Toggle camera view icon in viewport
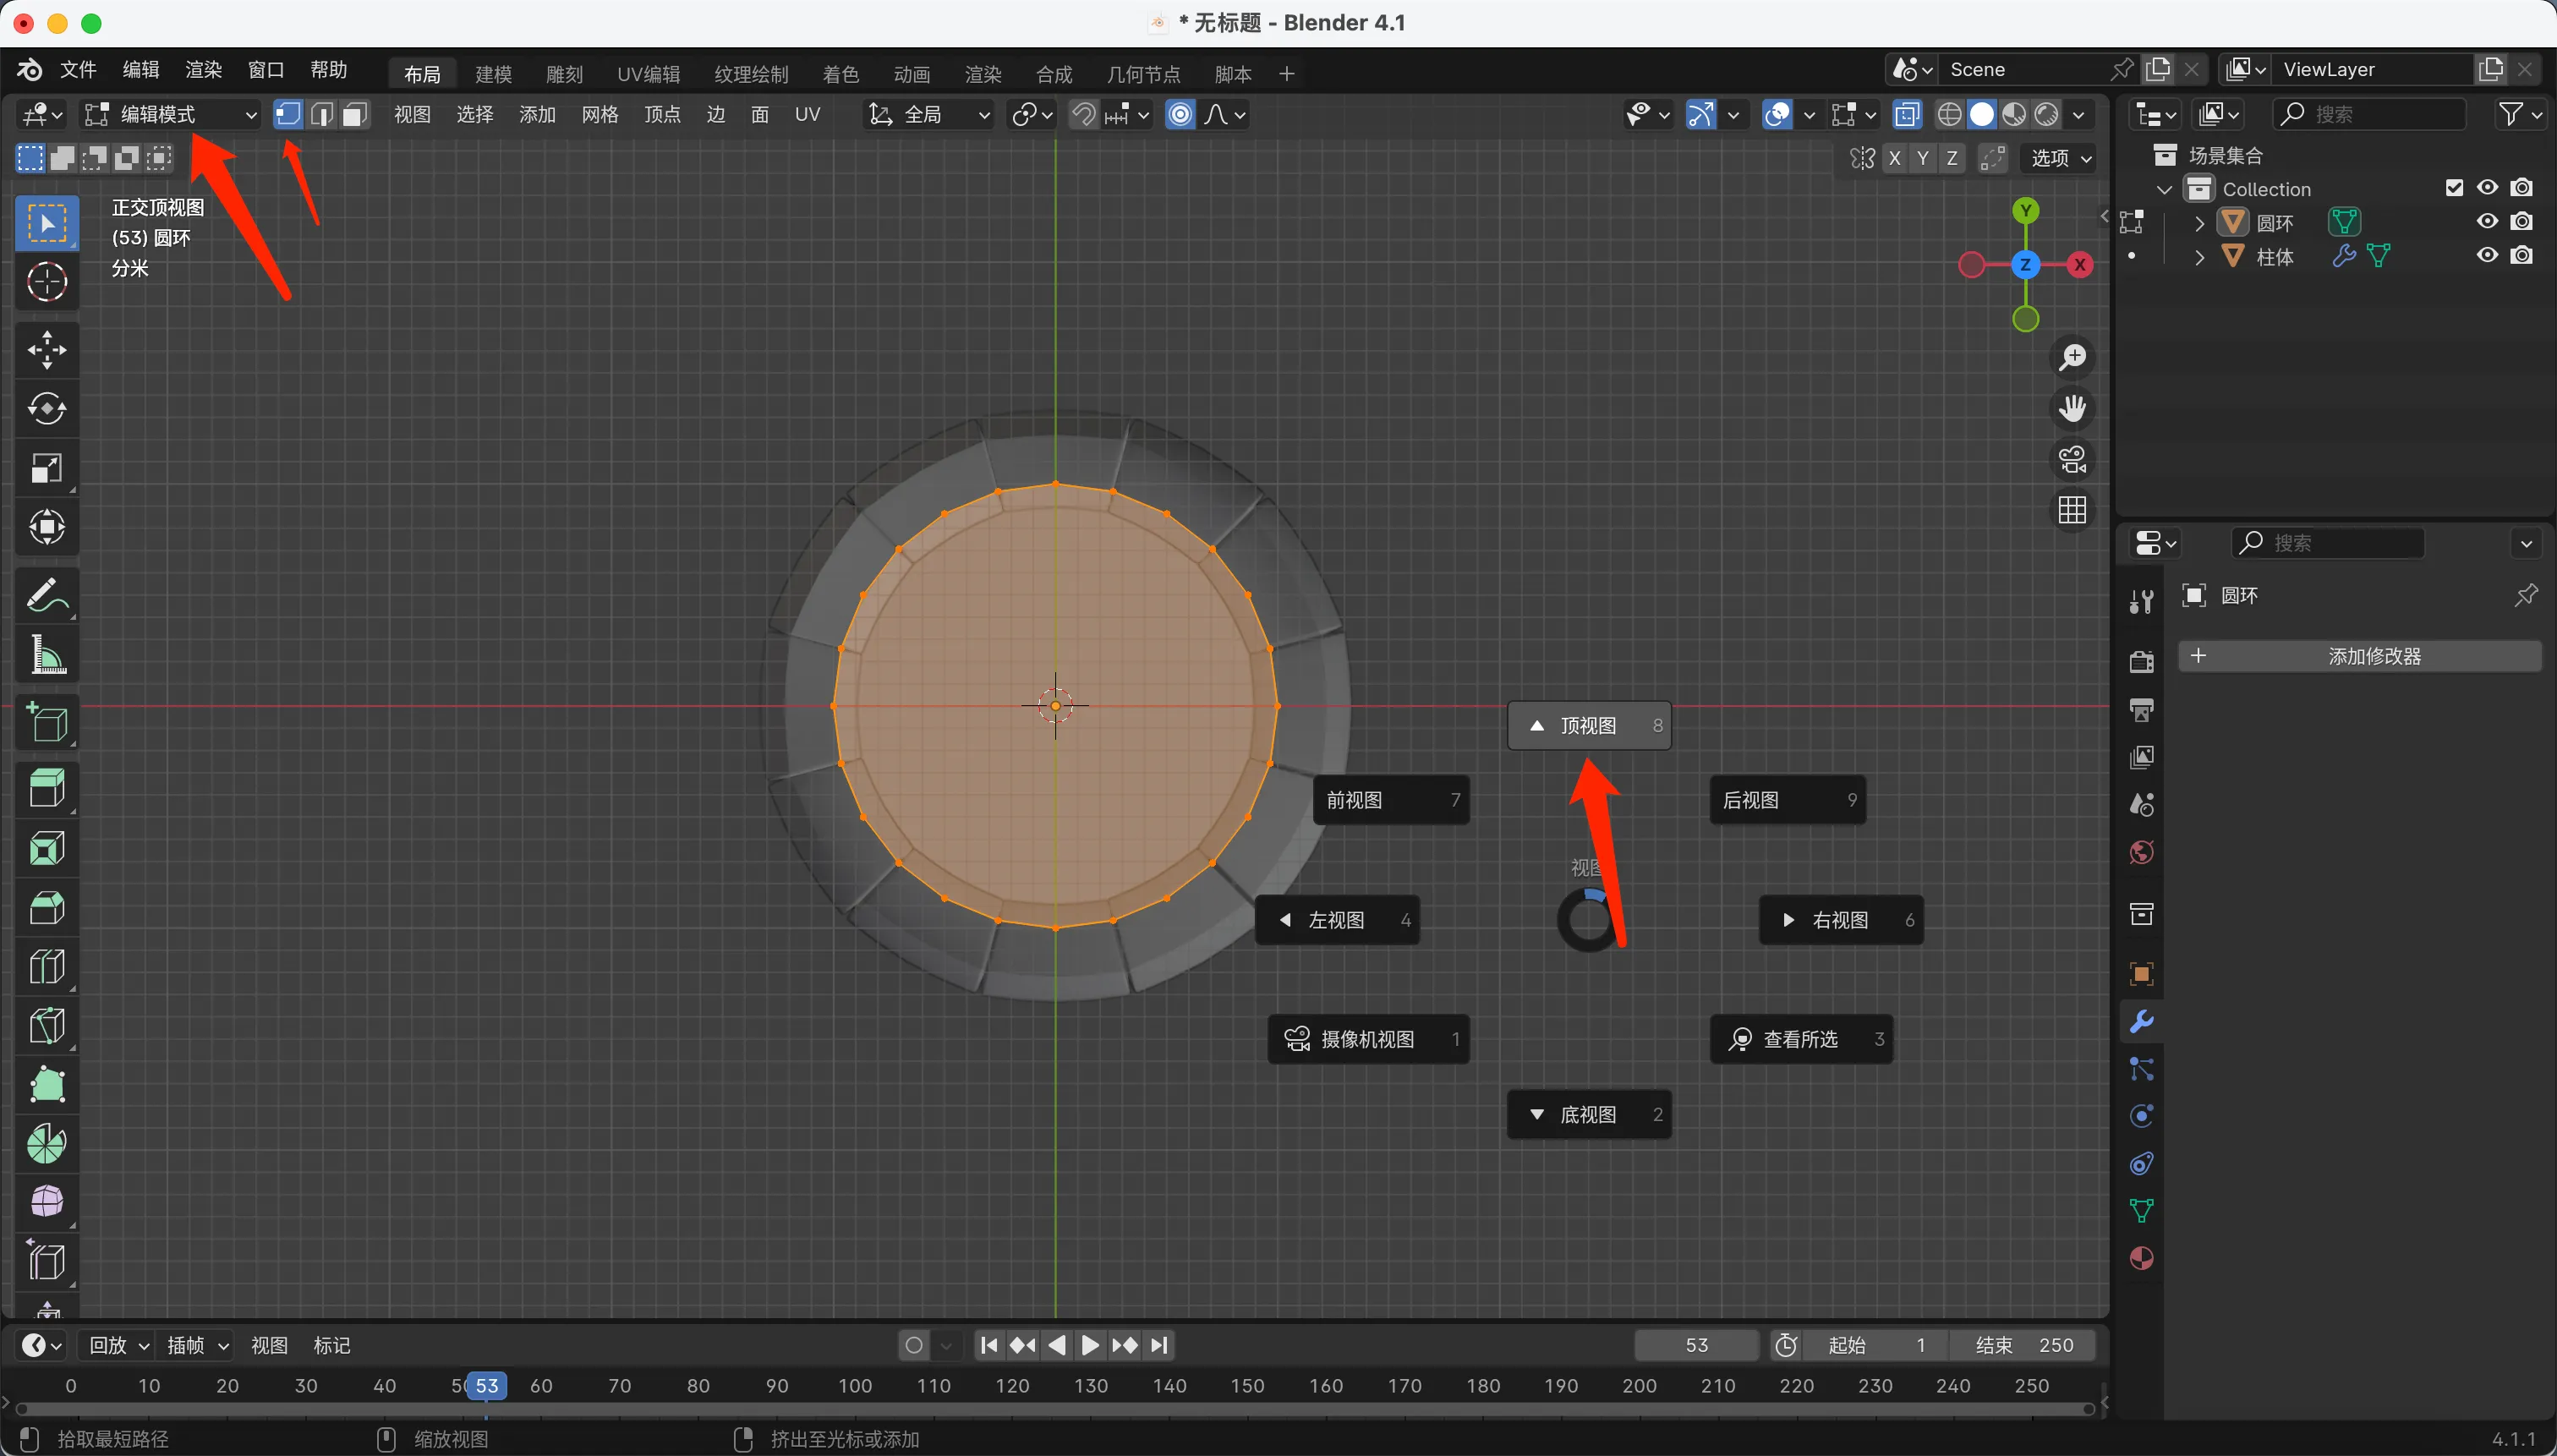 tap(2072, 461)
